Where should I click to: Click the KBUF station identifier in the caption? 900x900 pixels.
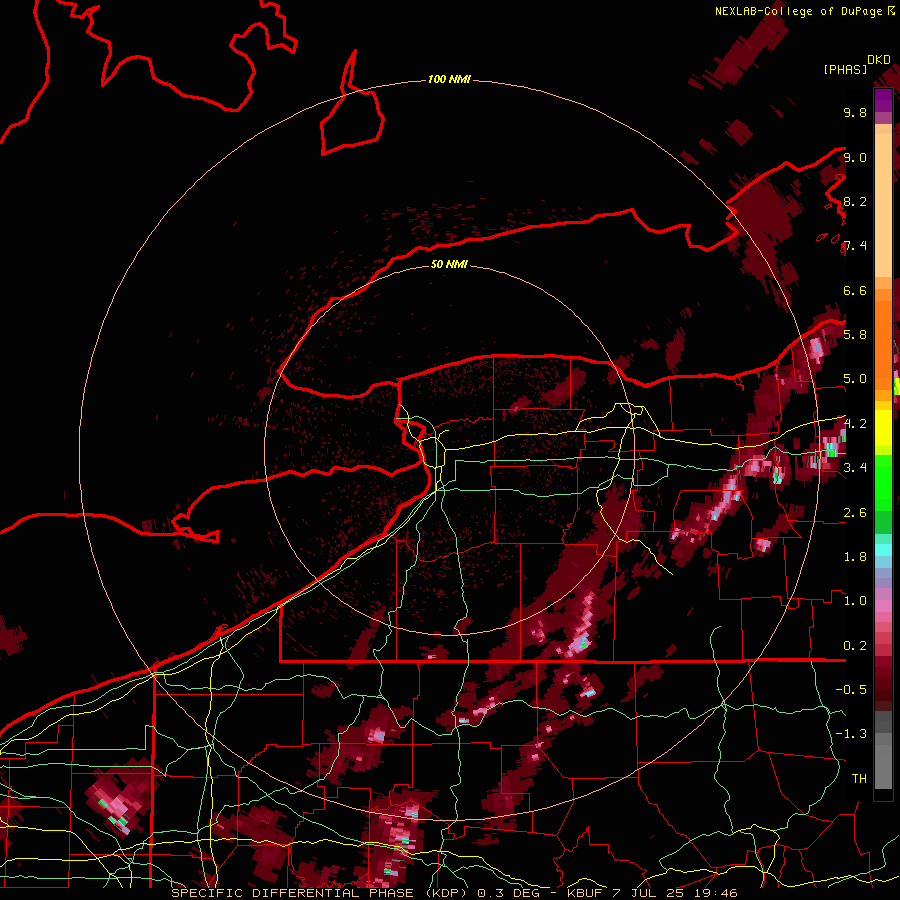[x=585, y=893]
